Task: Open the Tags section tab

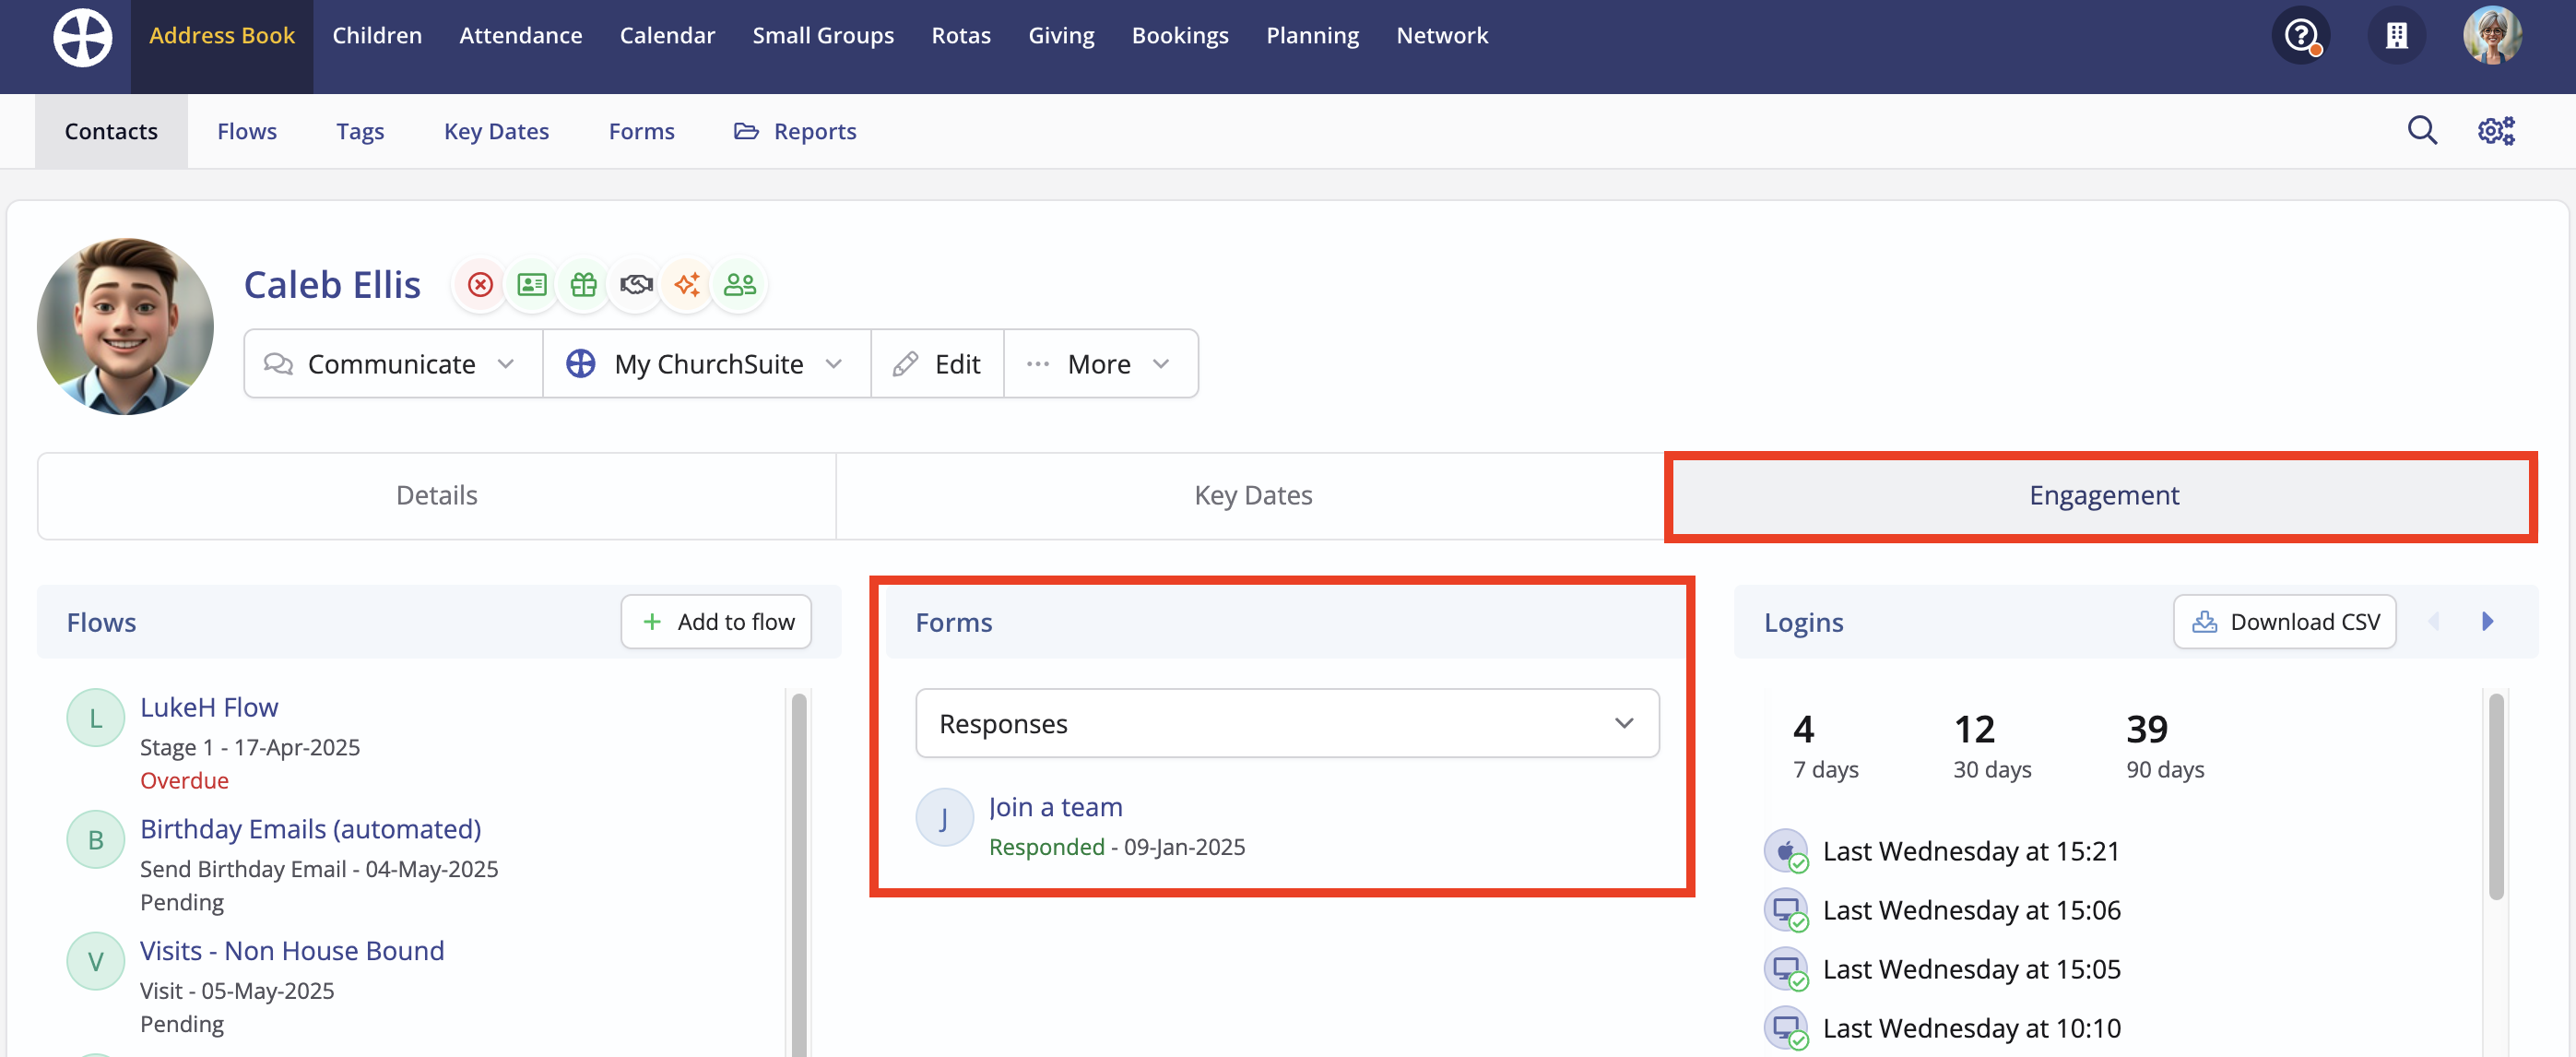Action: point(360,131)
